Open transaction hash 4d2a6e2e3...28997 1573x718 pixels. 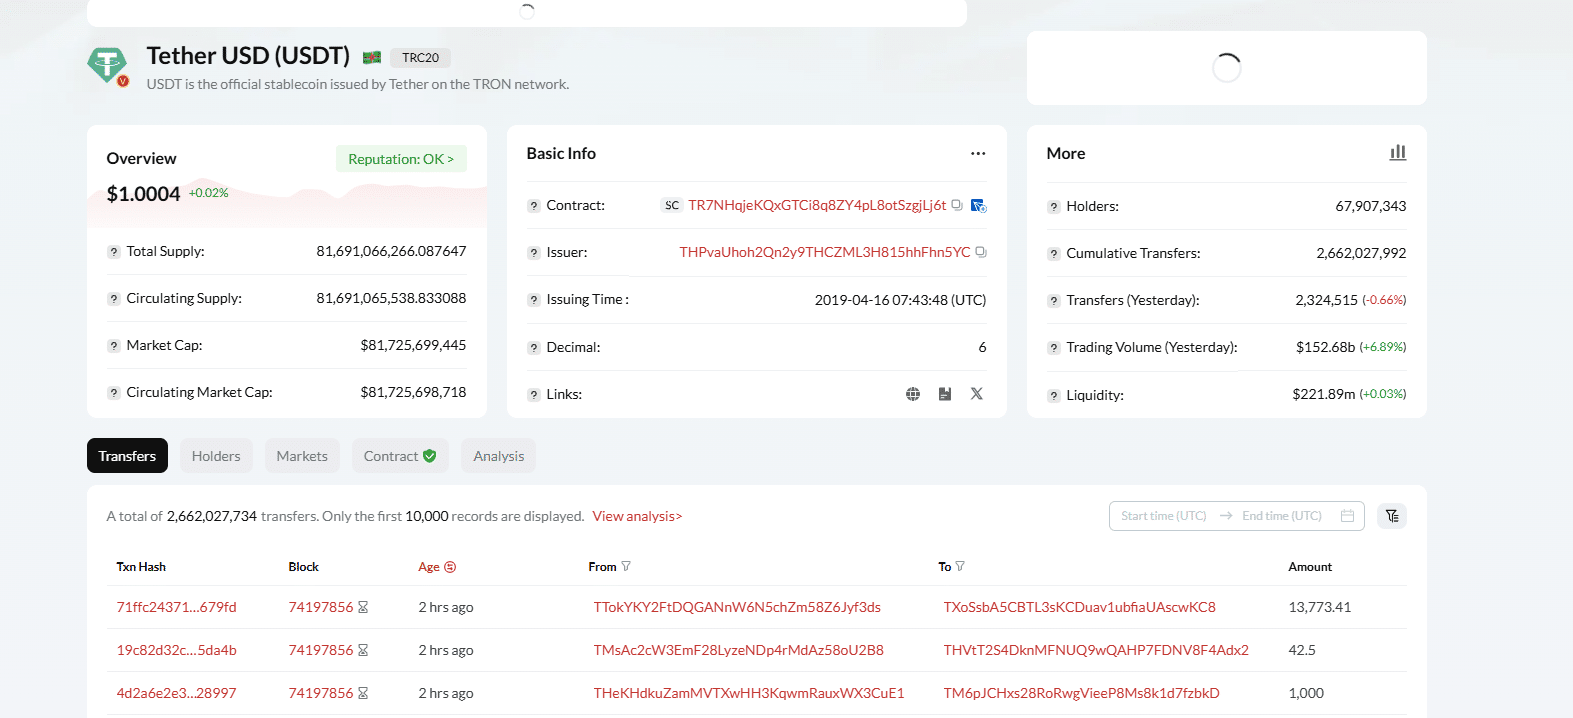177,693
